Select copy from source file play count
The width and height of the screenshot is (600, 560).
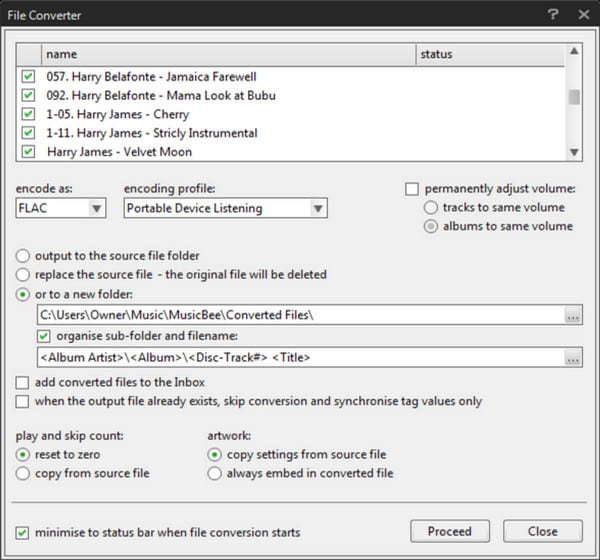tap(23, 473)
